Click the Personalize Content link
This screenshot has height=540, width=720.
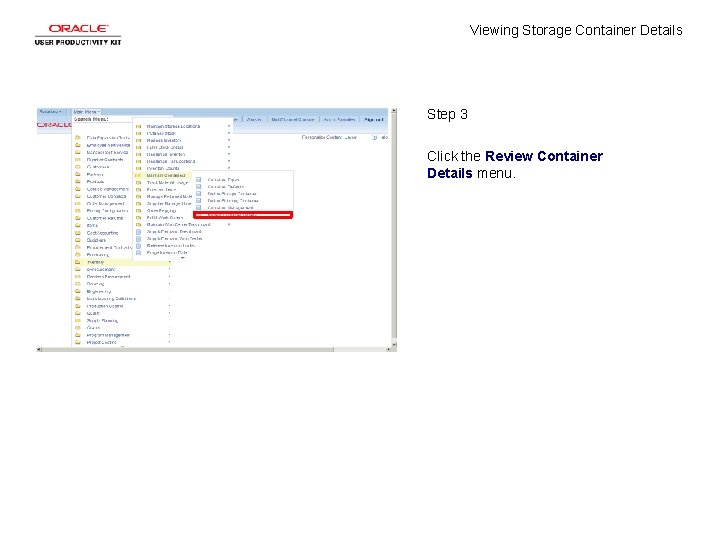(323, 137)
